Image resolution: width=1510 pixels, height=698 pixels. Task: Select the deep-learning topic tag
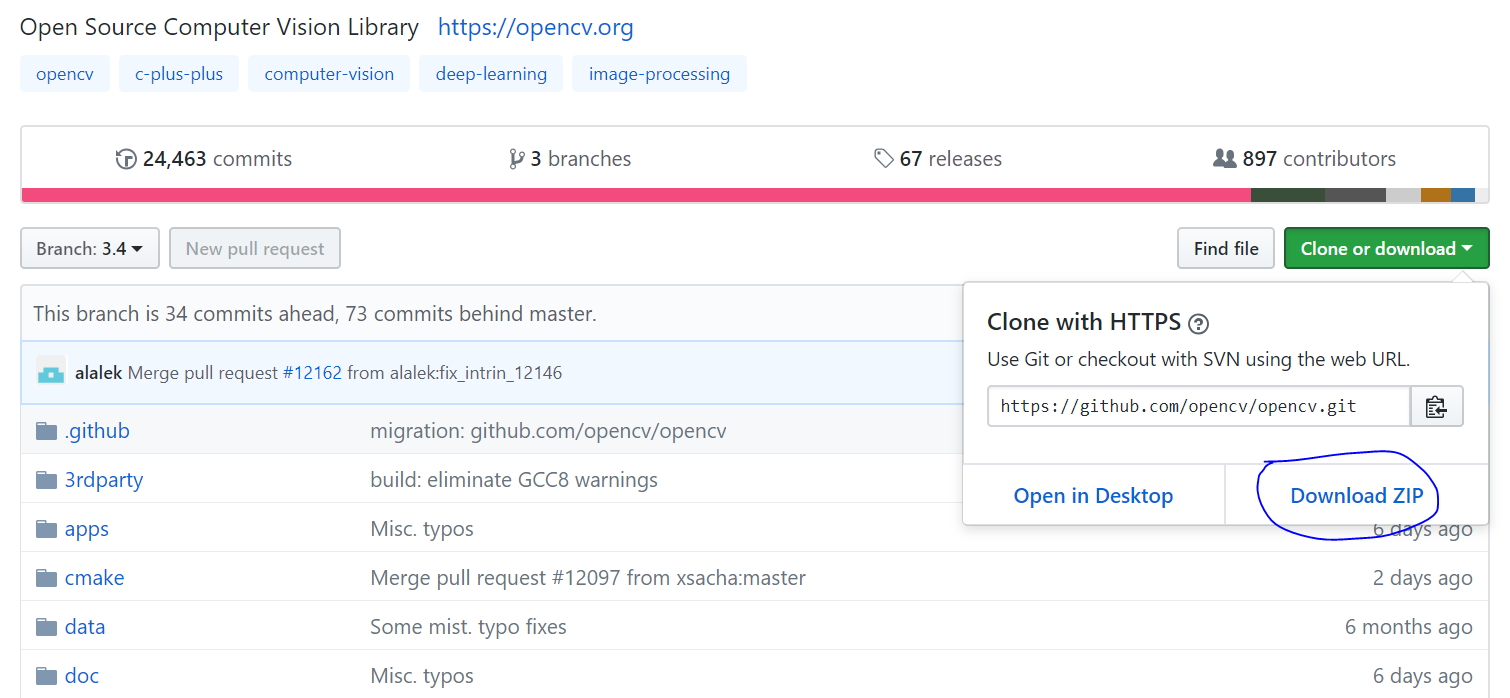coord(491,74)
